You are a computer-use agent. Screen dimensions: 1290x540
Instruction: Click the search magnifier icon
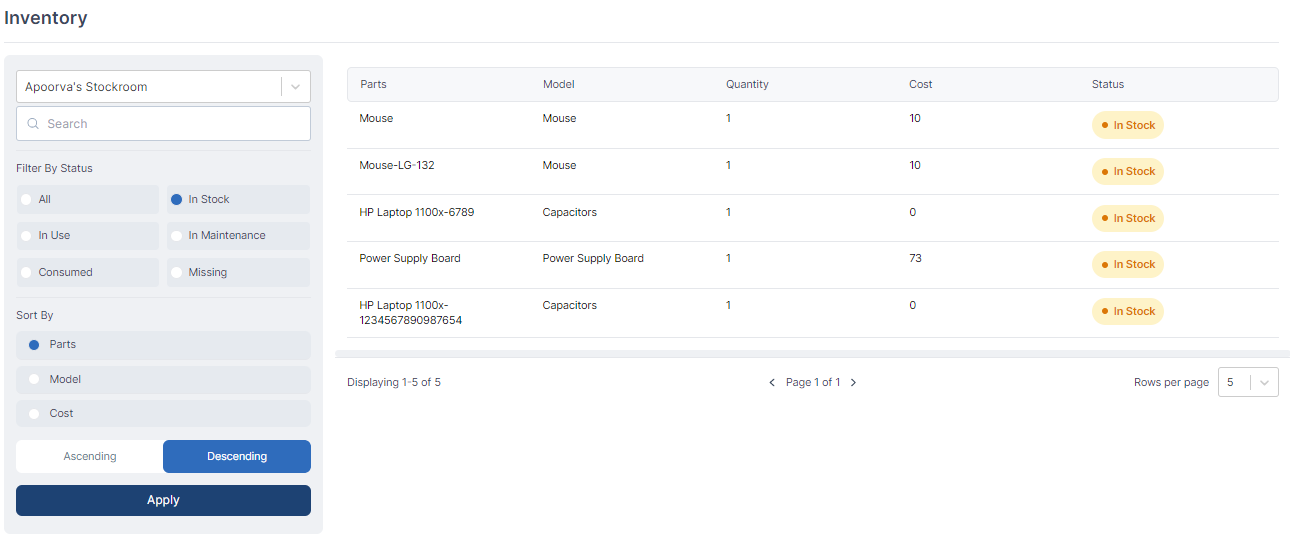pos(33,124)
